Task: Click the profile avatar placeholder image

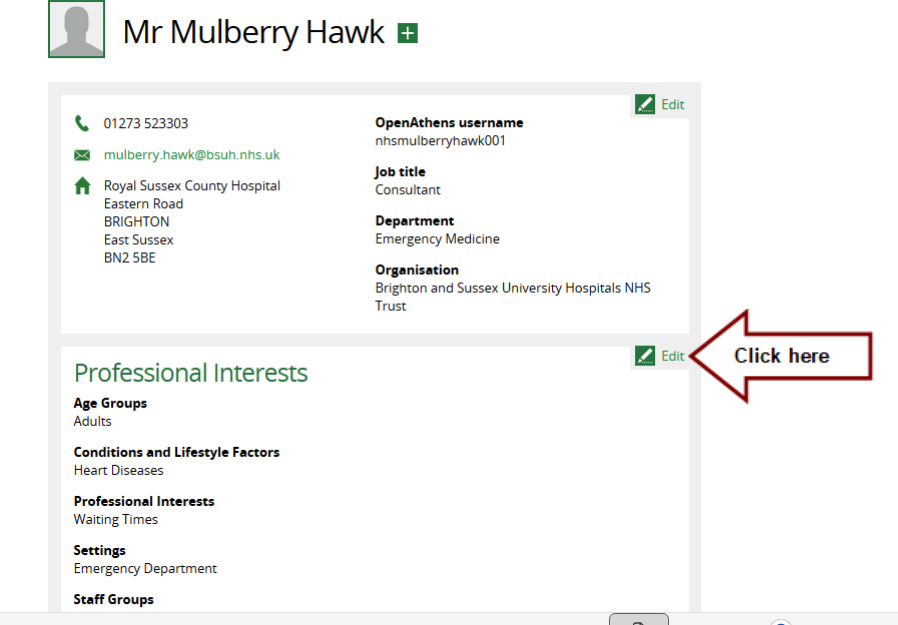Action: pyautogui.click(x=76, y=28)
